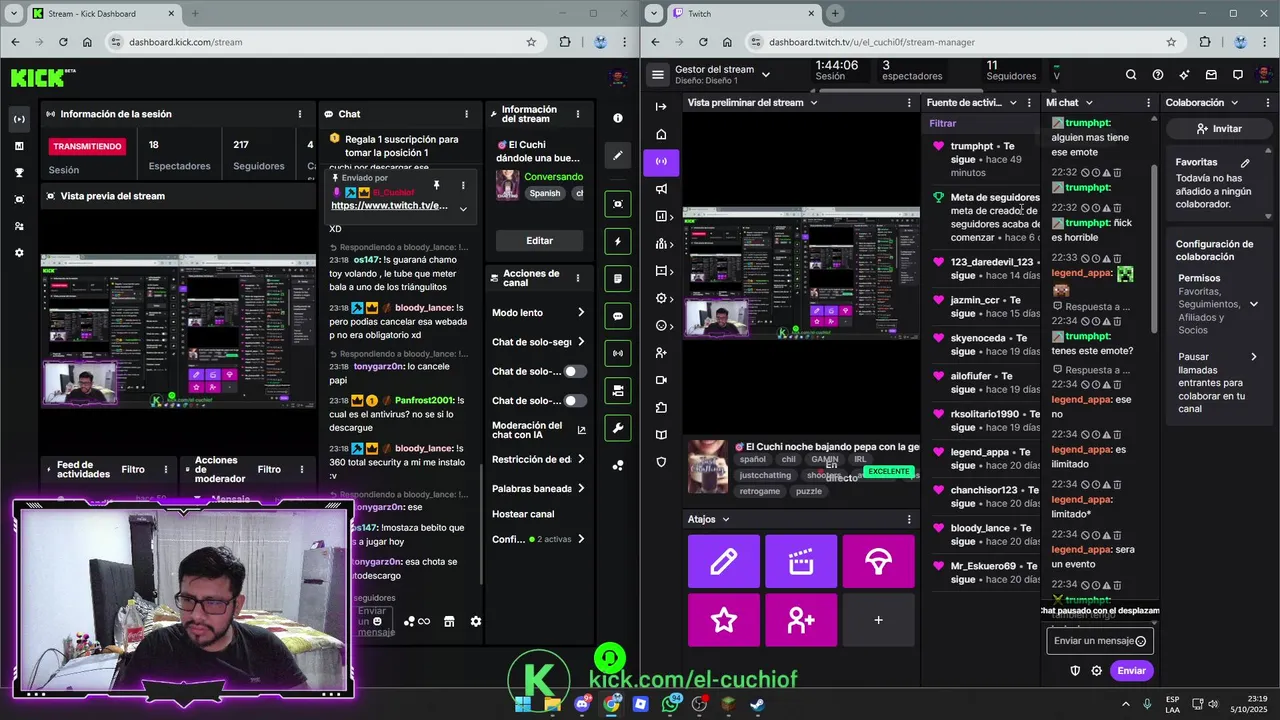This screenshot has width=1280, height=720.
Task: Expand Pausar llamadas entrantes option
Action: [x=1253, y=357]
